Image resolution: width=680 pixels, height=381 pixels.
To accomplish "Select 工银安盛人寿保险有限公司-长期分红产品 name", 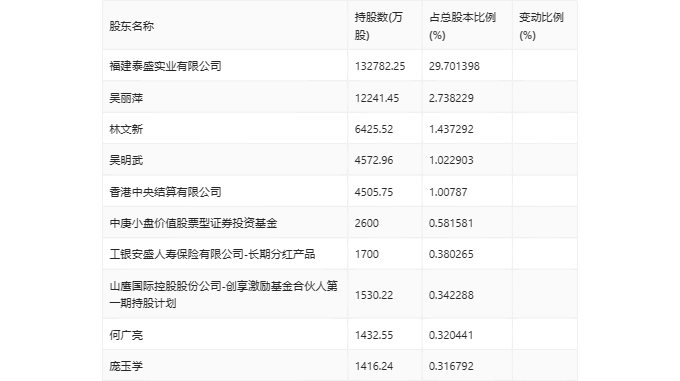I will (x=212, y=254).
